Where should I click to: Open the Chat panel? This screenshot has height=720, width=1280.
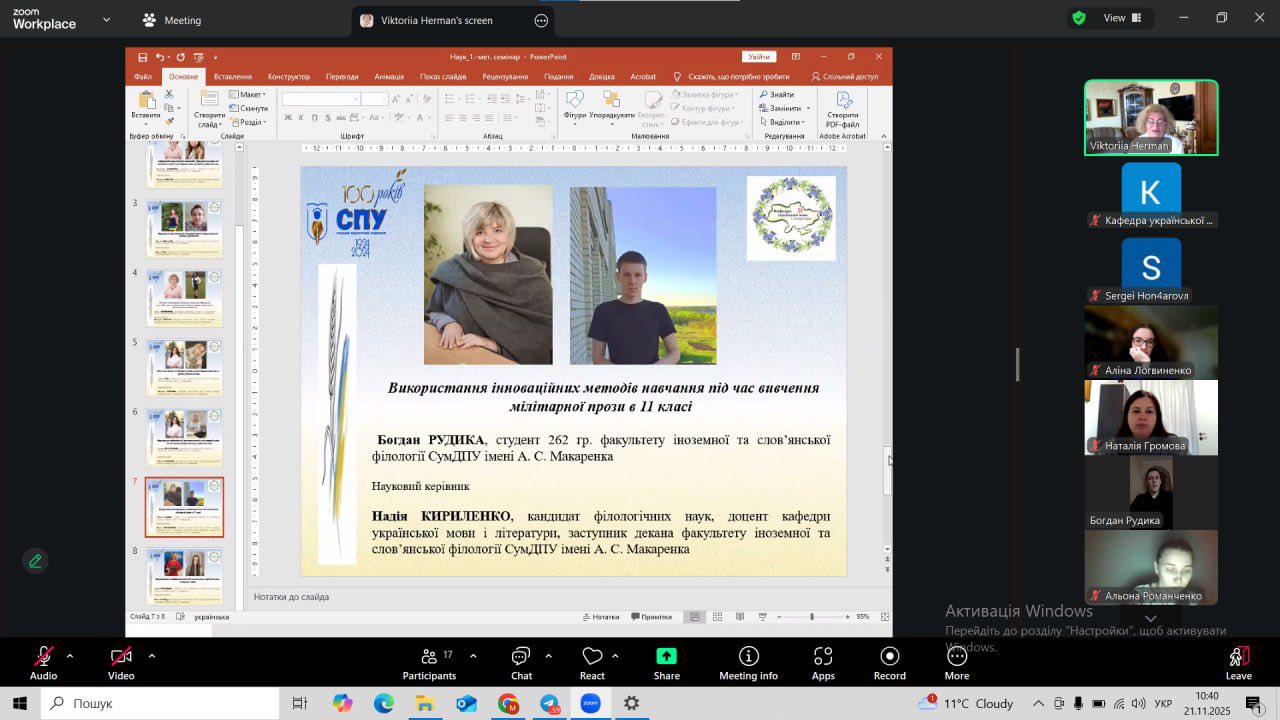pyautogui.click(x=521, y=663)
